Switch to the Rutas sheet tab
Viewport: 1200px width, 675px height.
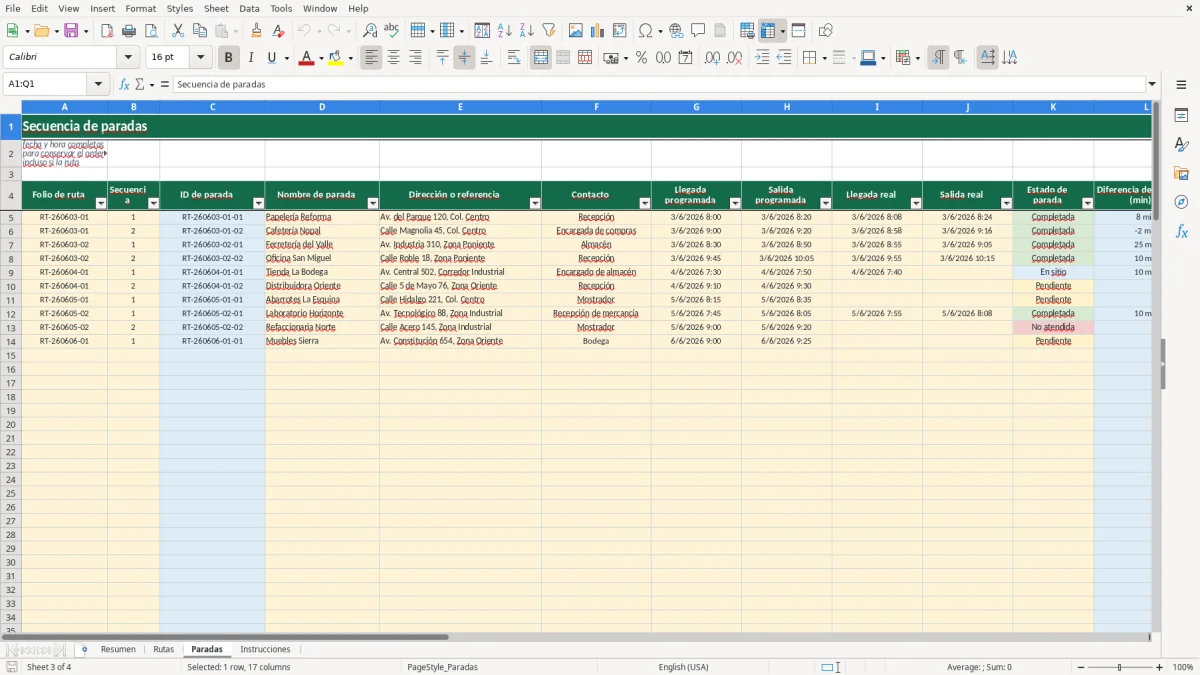pos(164,649)
